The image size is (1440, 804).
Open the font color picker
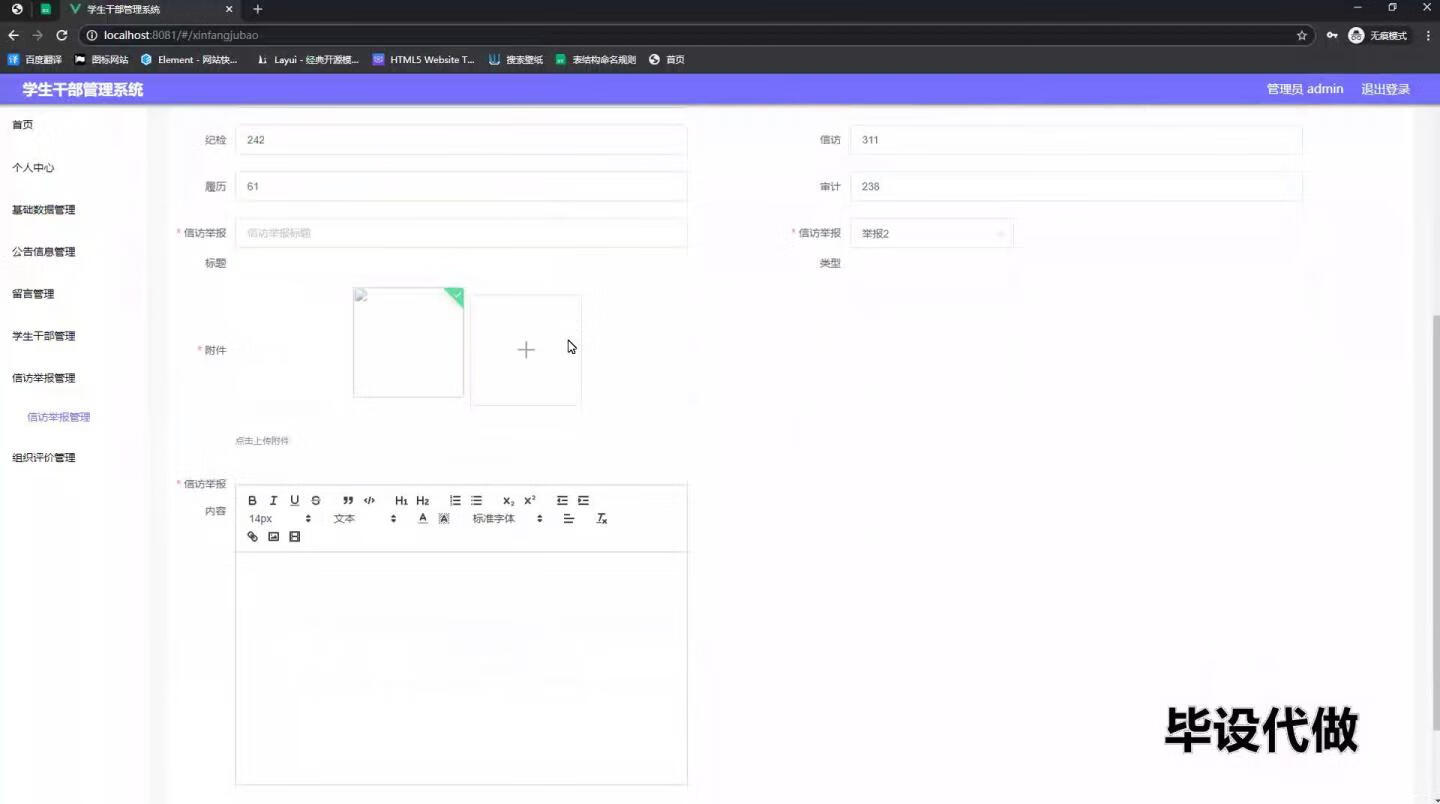(x=423, y=518)
